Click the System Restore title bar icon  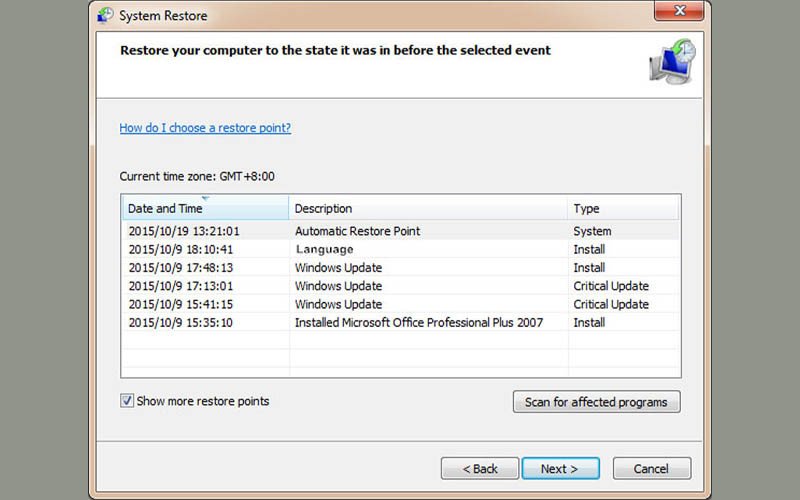coord(104,16)
